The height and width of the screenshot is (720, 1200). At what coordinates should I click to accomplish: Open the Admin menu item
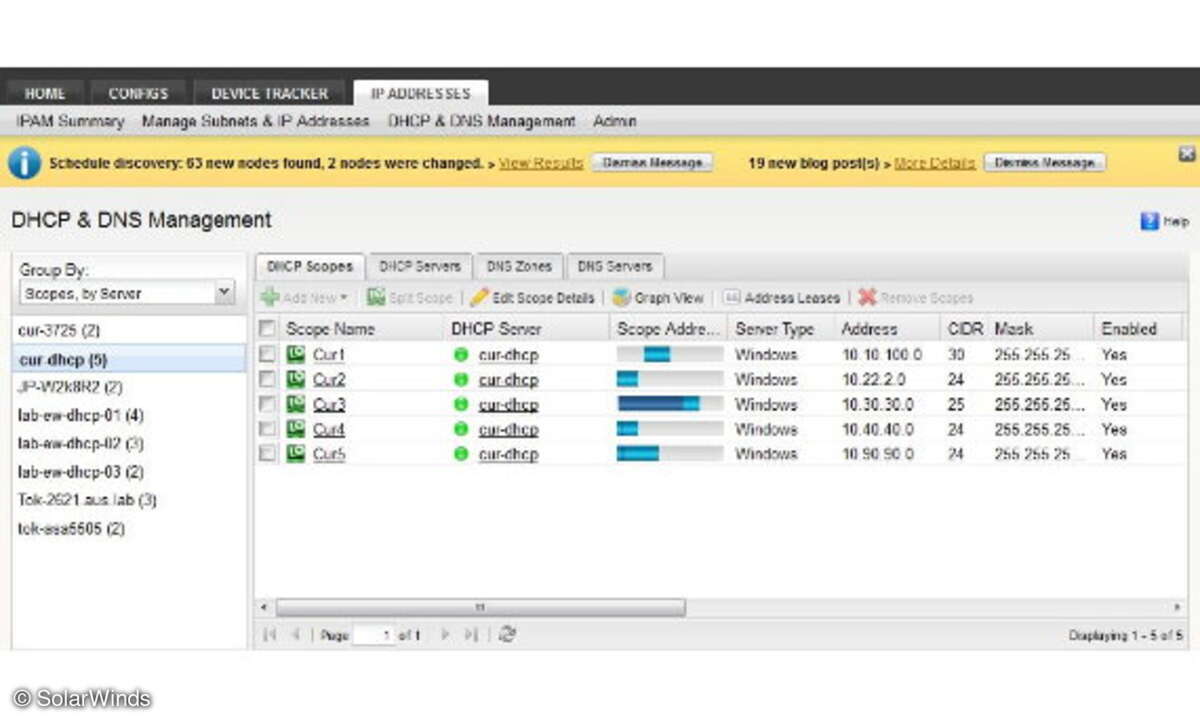click(x=615, y=121)
